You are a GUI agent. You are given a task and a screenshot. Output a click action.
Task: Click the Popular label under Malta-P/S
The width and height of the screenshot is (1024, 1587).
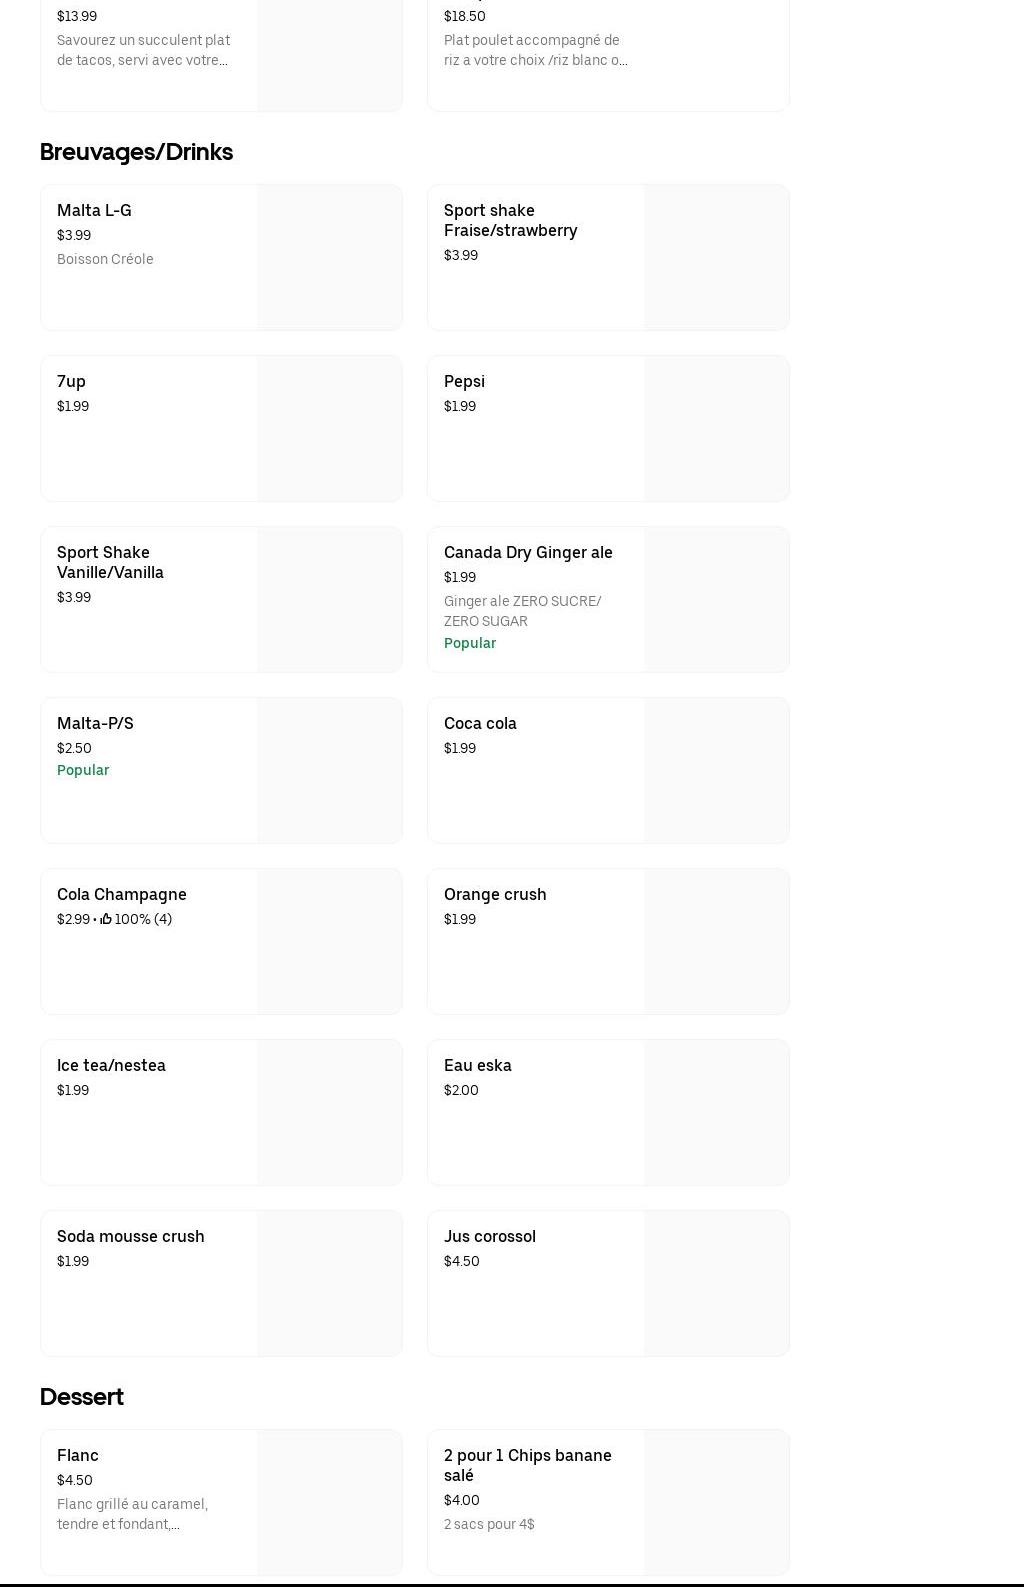coord(83,770)
